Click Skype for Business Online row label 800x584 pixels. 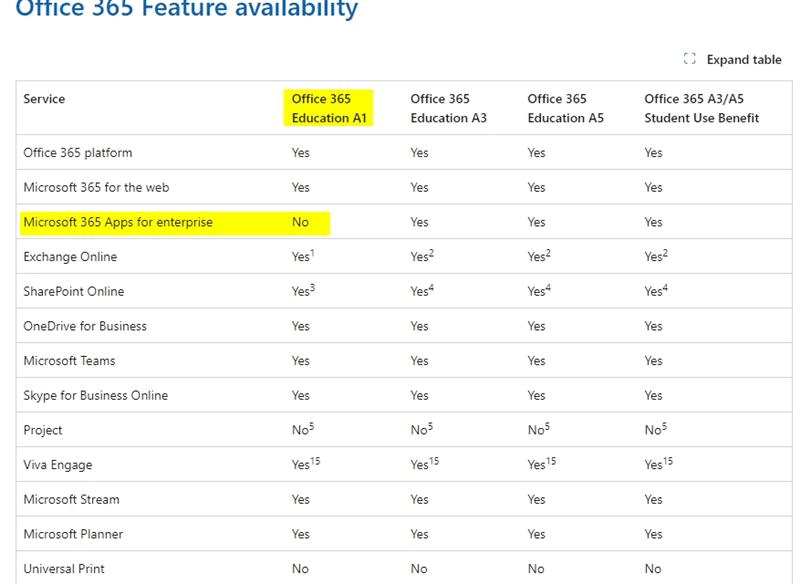click(x=95, y=396)
